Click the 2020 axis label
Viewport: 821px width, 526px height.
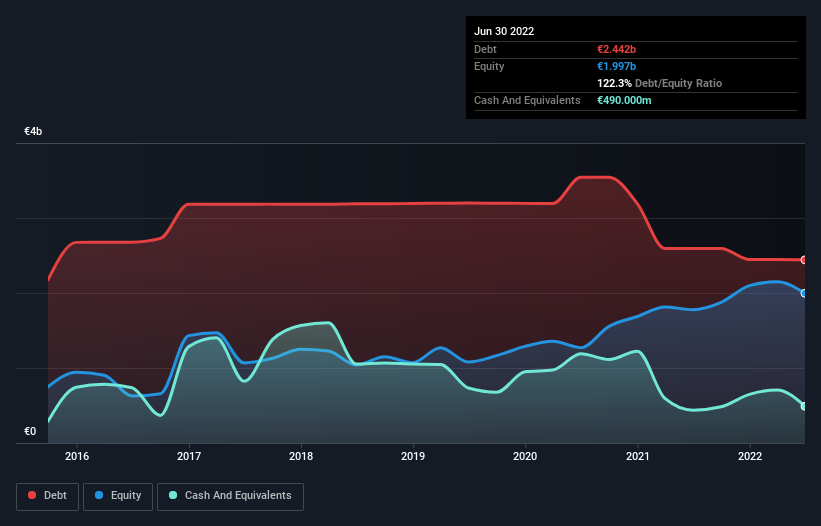(x=525, y=456)
